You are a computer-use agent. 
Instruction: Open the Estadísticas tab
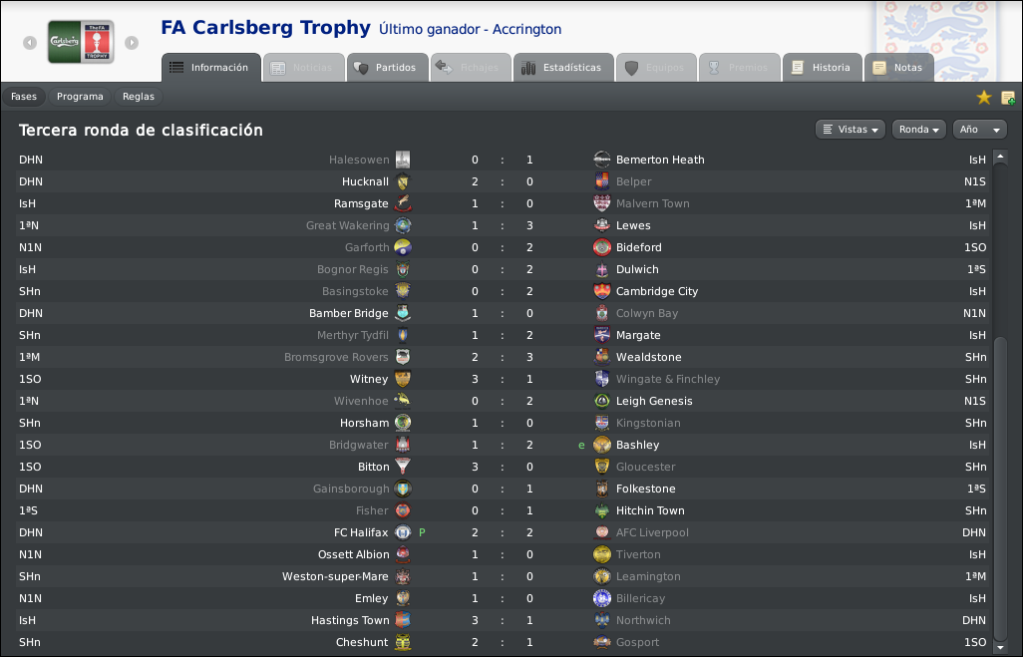click(x=564, y=67)
